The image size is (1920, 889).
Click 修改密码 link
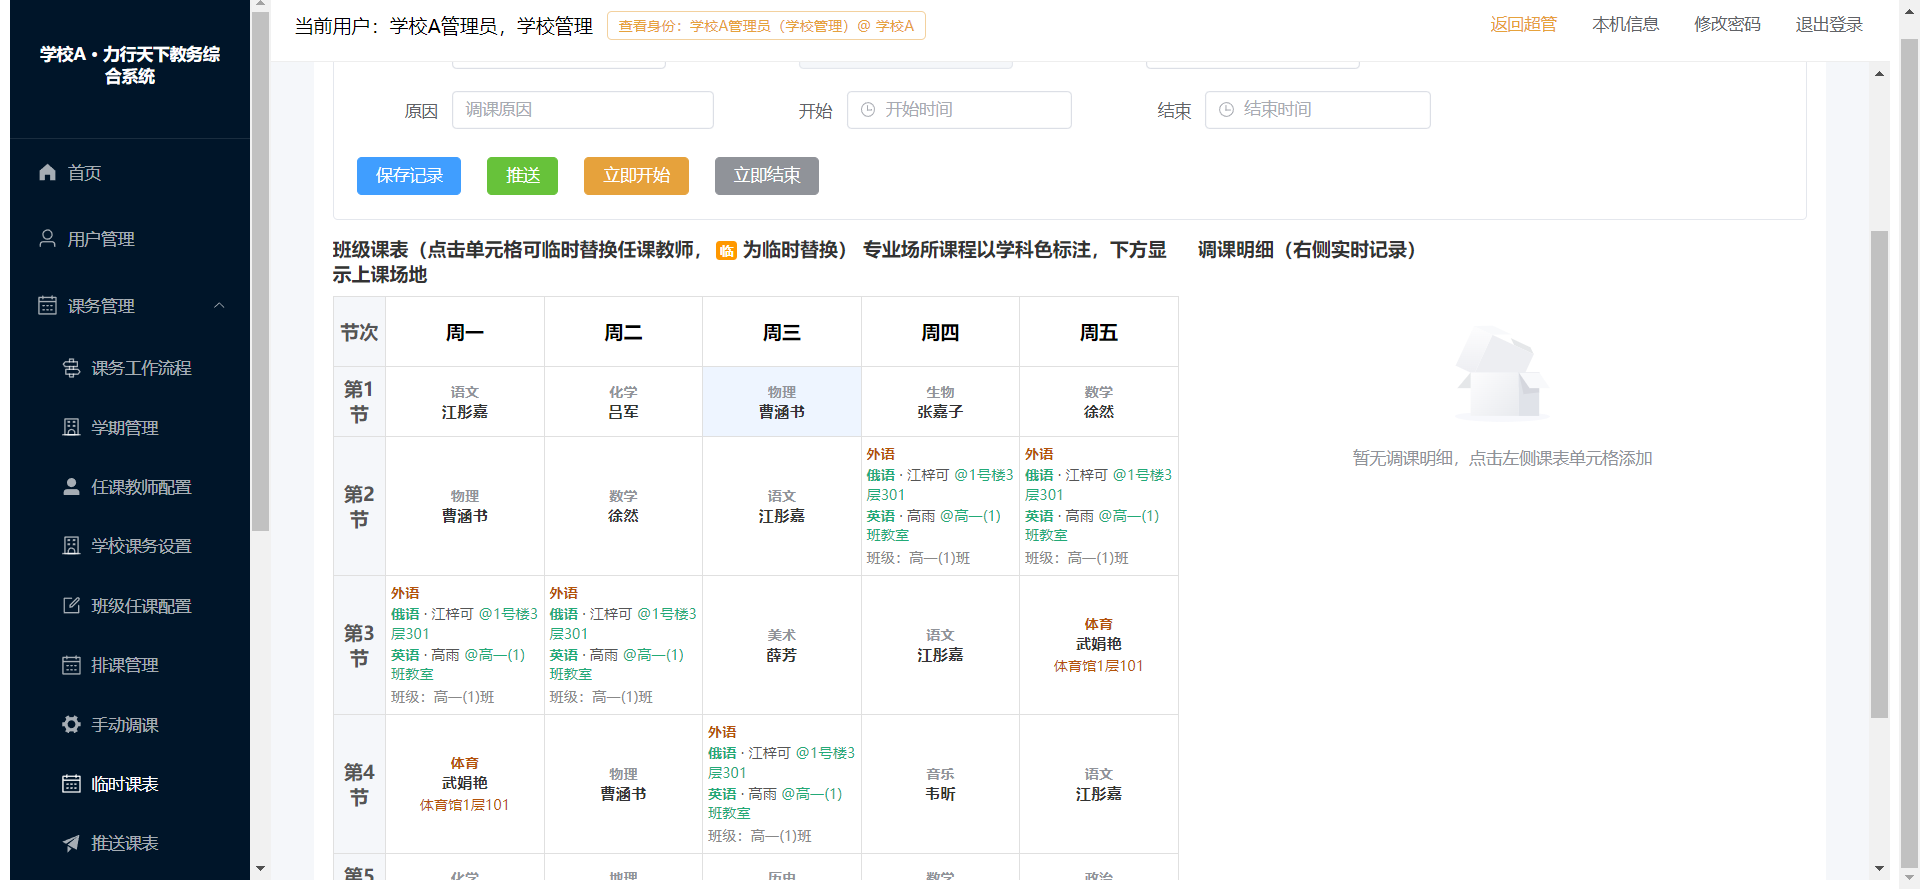click(x=1727, y=24)
